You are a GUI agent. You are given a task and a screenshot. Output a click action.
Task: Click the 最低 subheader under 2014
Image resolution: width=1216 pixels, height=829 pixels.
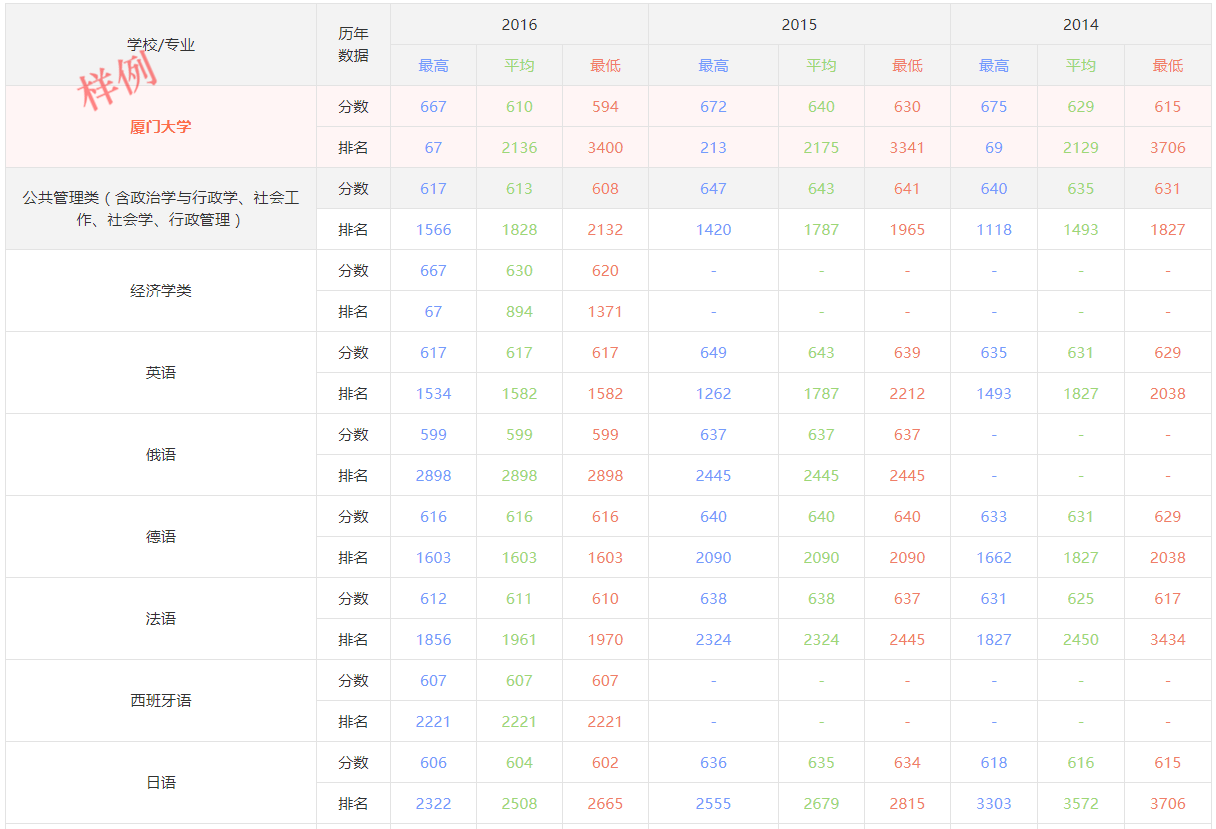(x=1167, y=66)
